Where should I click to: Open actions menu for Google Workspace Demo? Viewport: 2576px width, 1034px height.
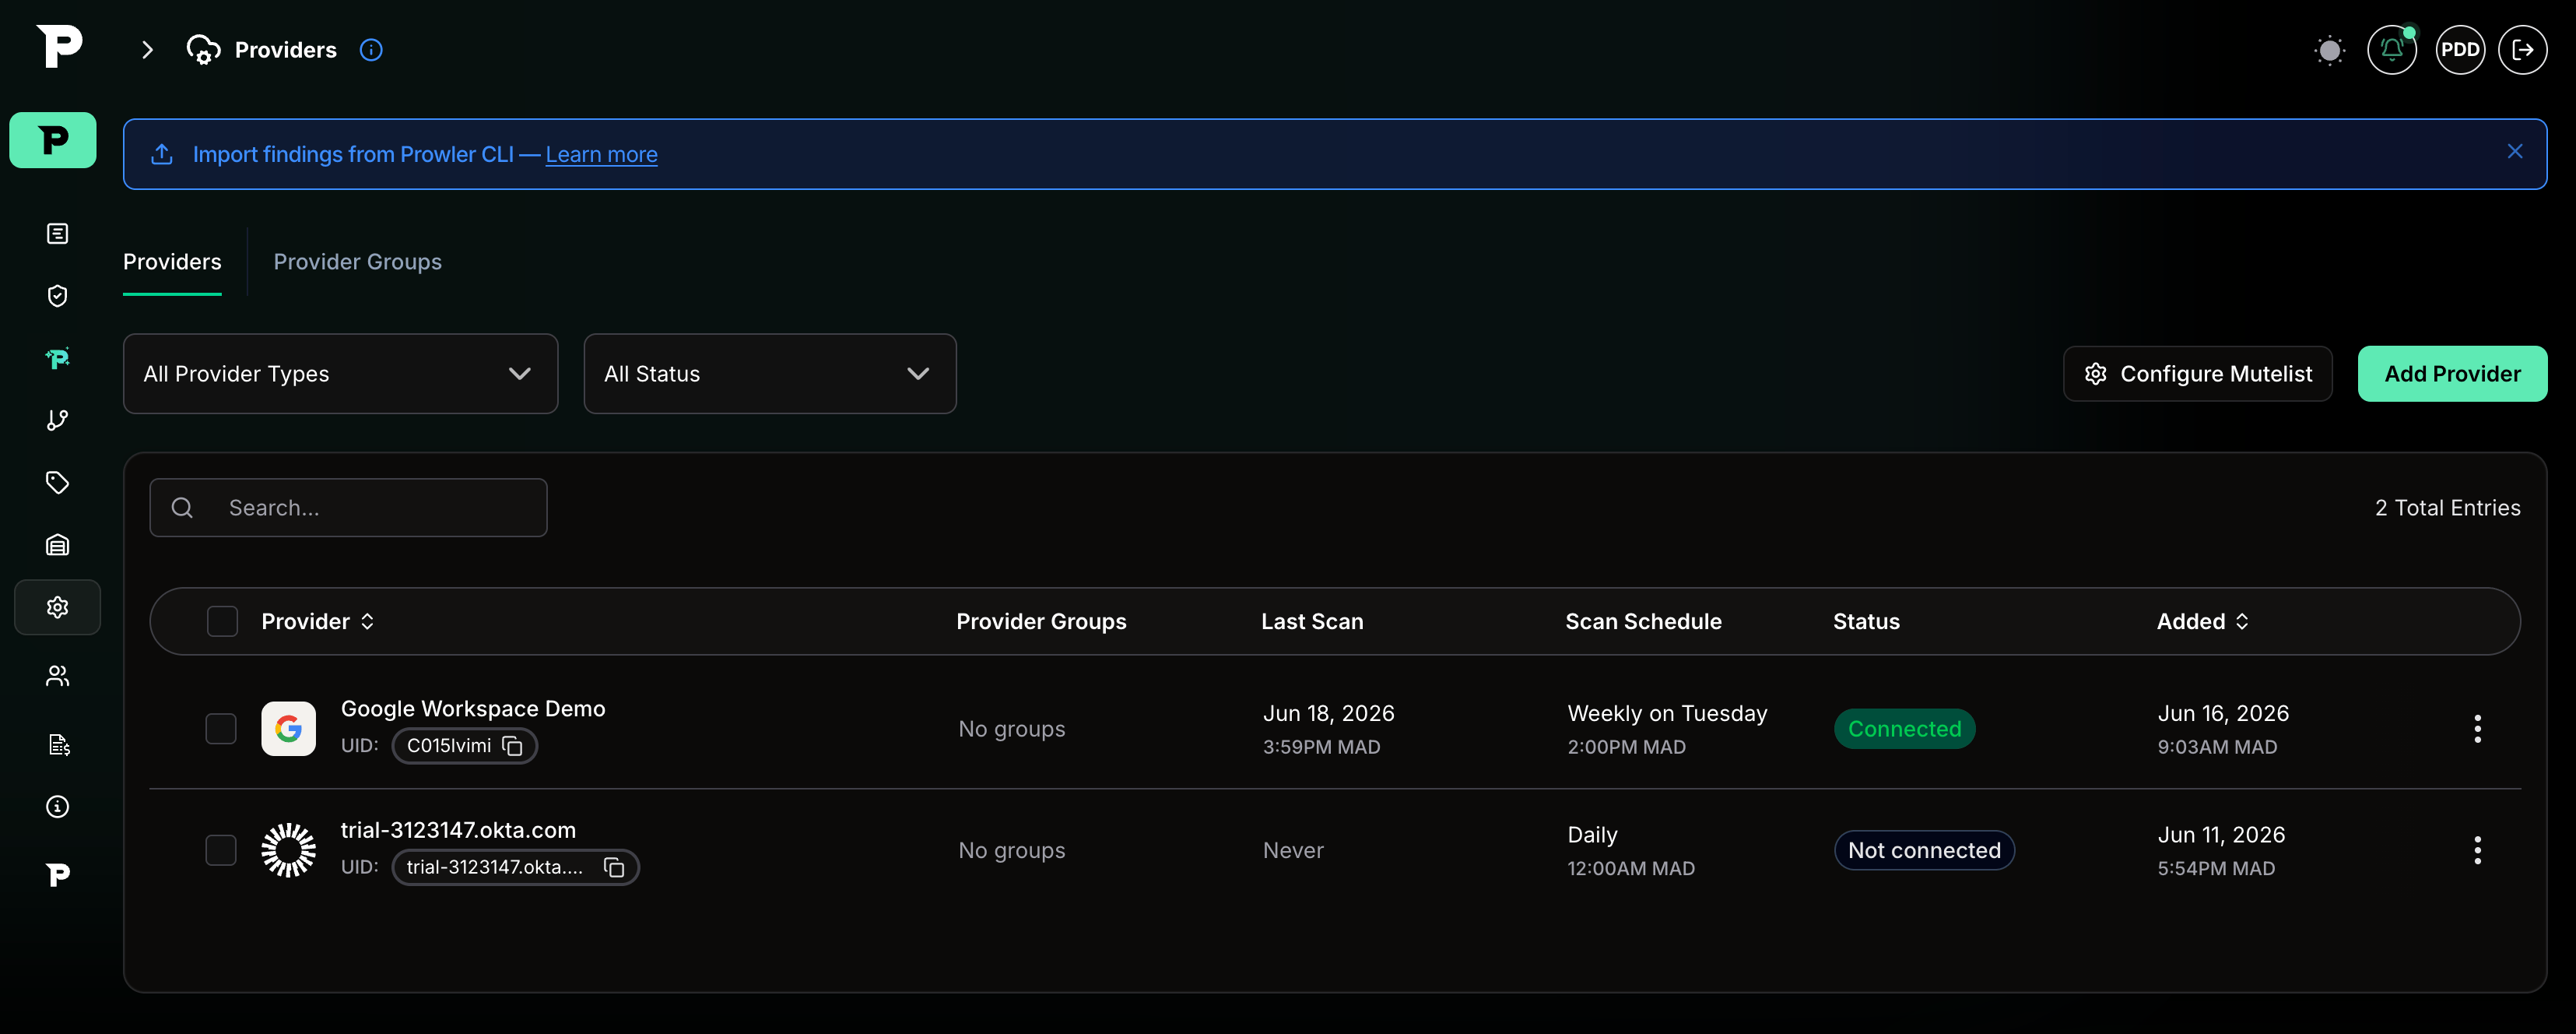pyautogui.click(x=2477, y=729)
